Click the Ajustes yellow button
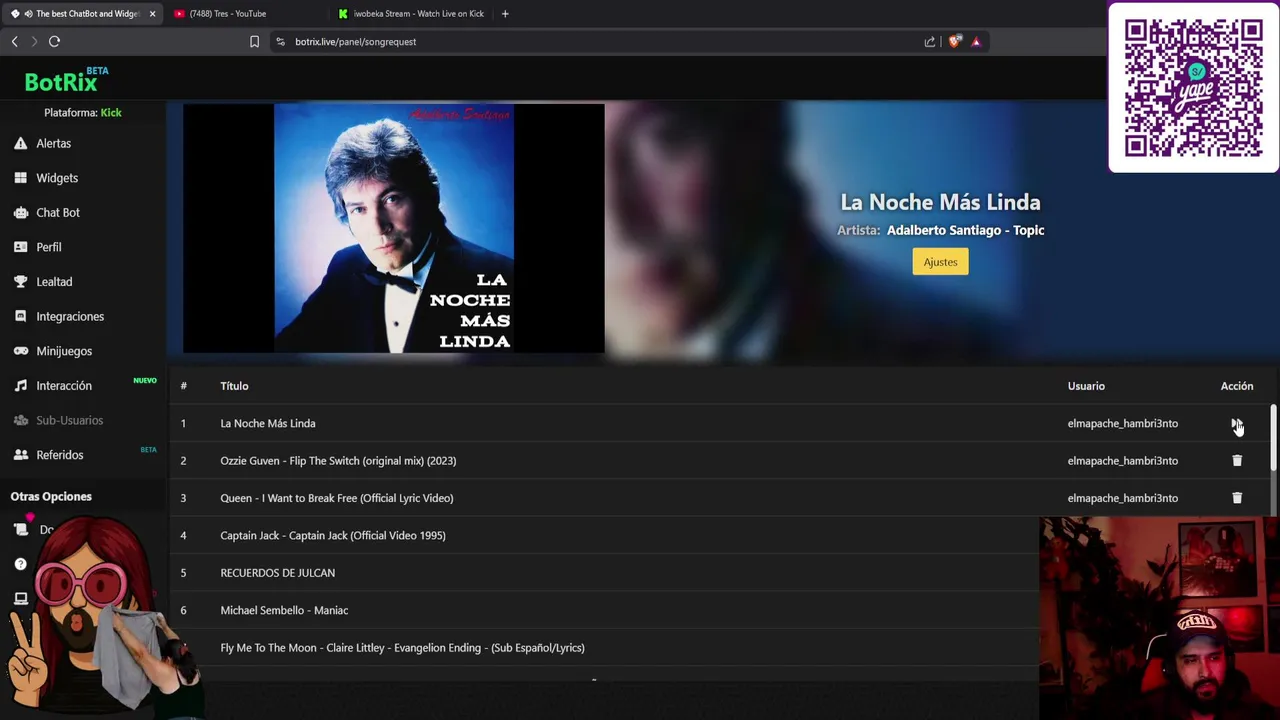The height and width of the screenshot is (720, 1280). pyautogui.click(x=940, y=262)
